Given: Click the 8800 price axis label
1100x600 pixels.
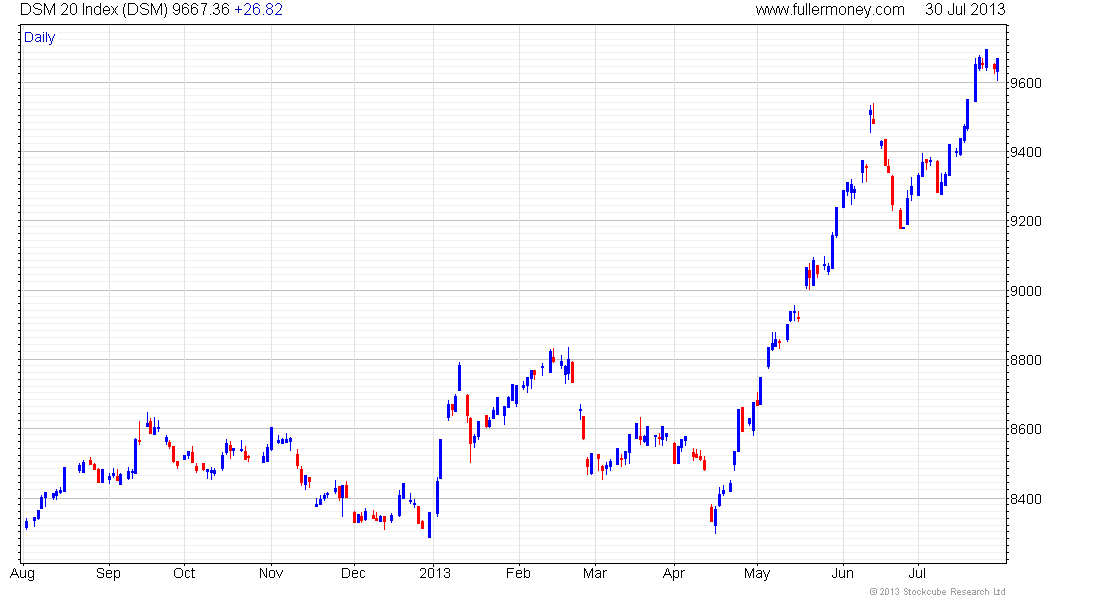Looking at the screenshot, I should [1025, 360].
